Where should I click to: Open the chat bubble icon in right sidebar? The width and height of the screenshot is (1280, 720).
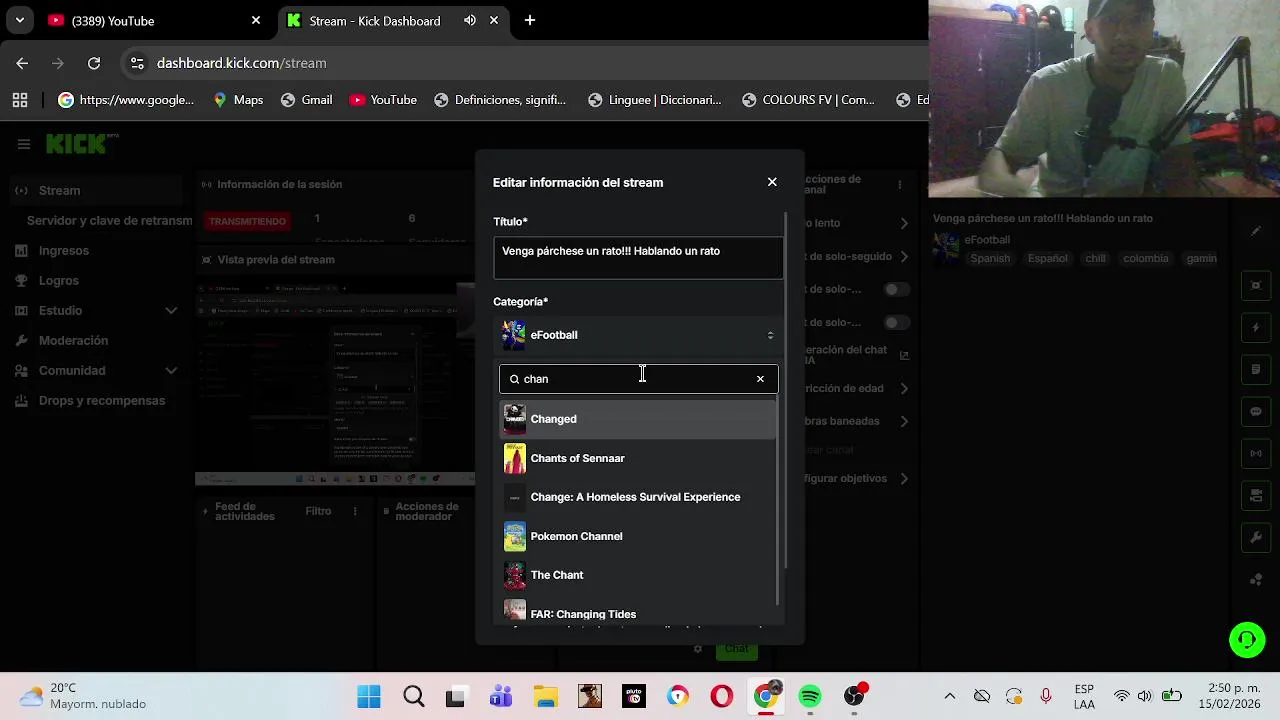click(x=1256, y=411)
